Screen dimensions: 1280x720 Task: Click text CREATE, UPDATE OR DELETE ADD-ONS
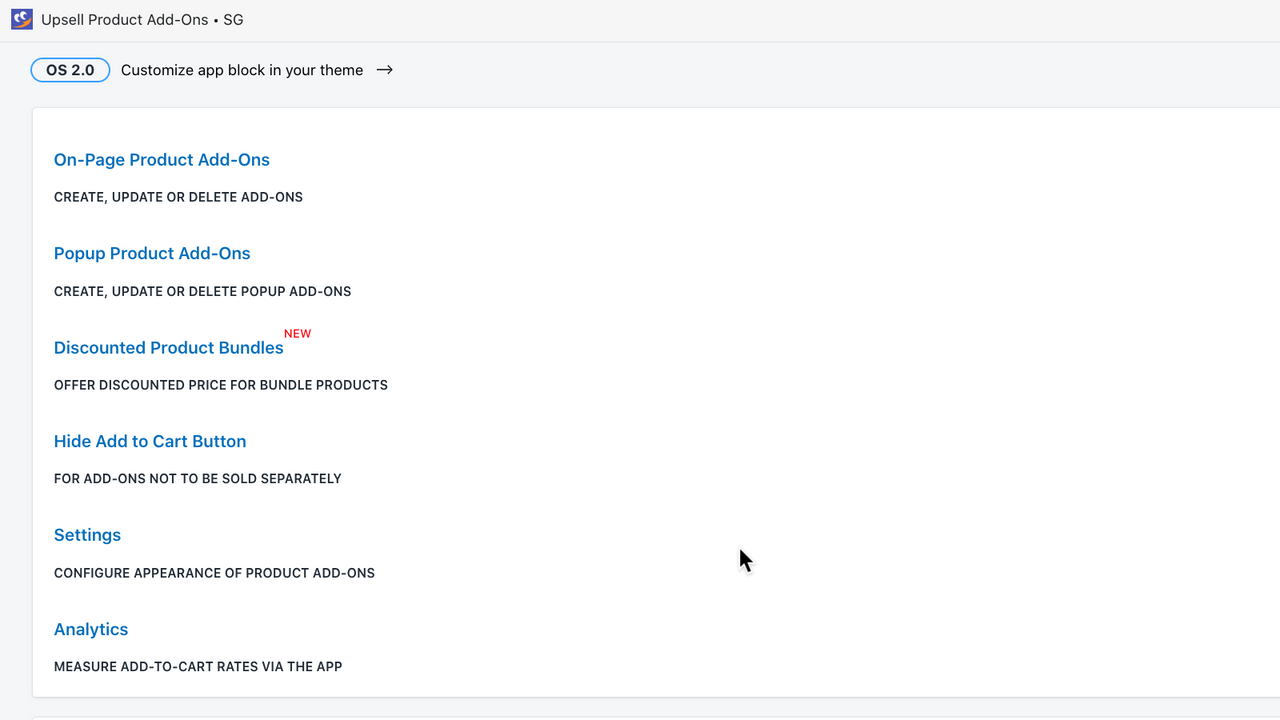178,197
